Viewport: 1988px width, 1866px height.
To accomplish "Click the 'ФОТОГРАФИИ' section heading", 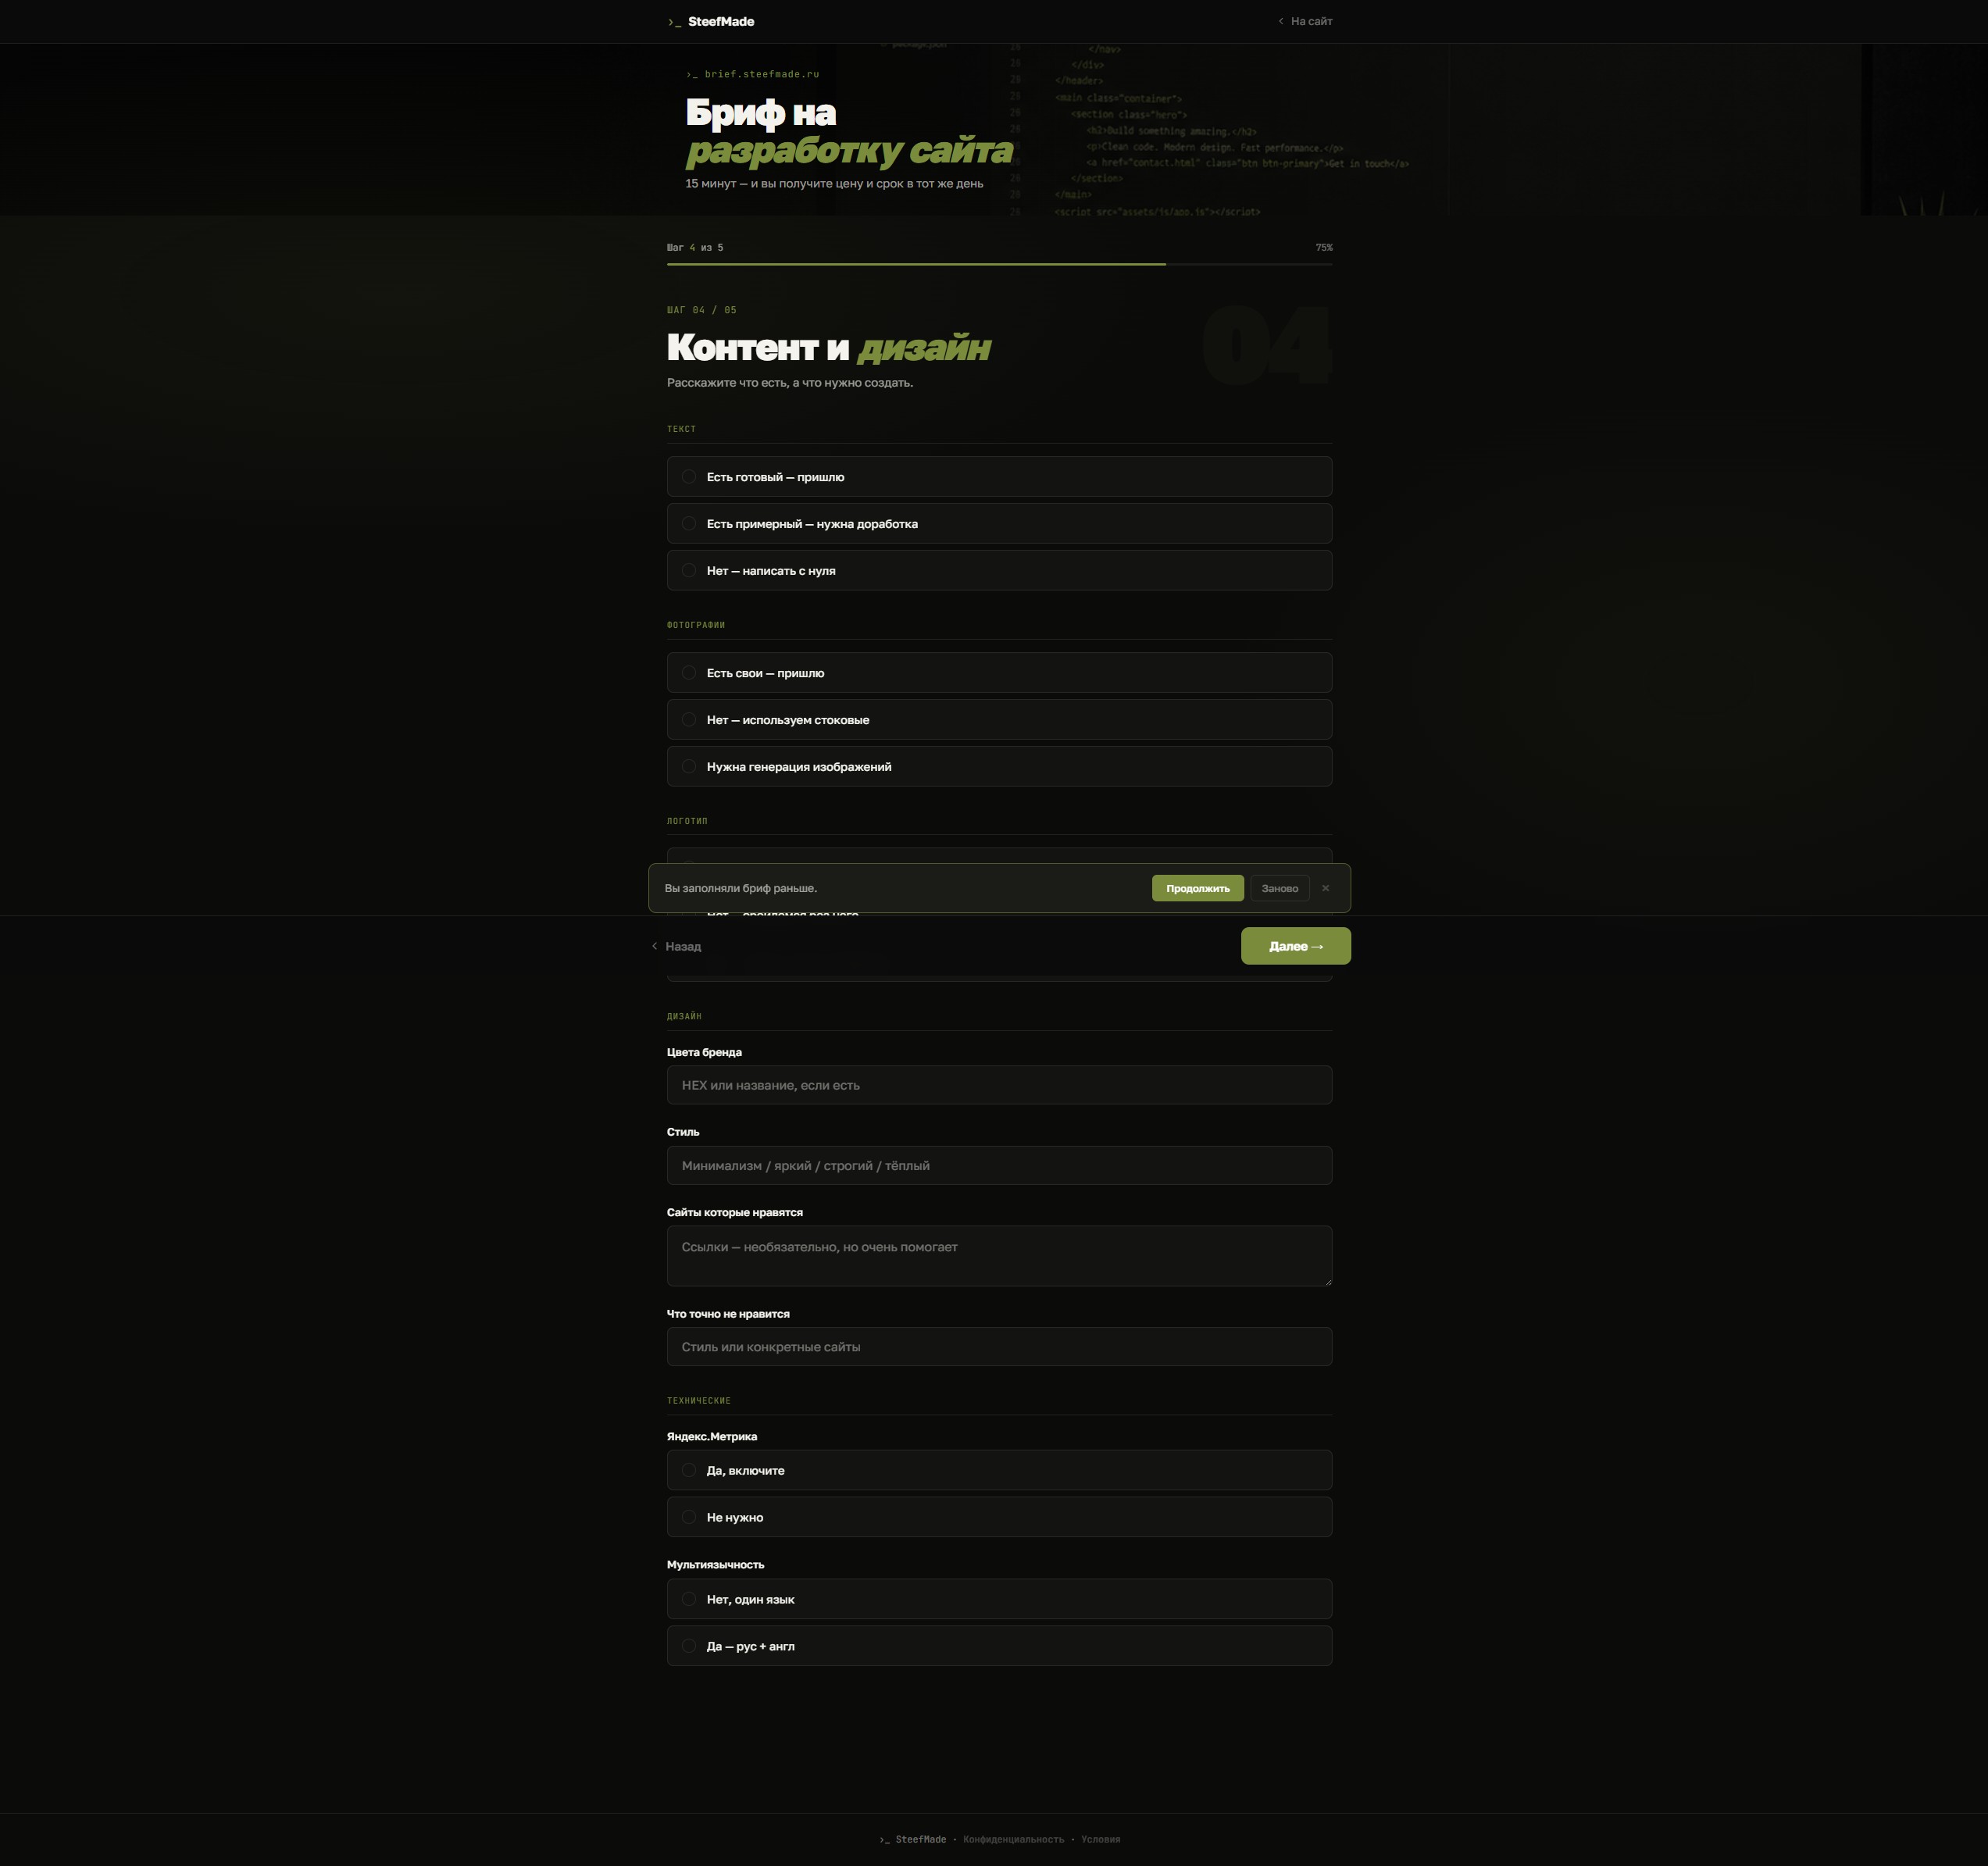I will (696, 625).
